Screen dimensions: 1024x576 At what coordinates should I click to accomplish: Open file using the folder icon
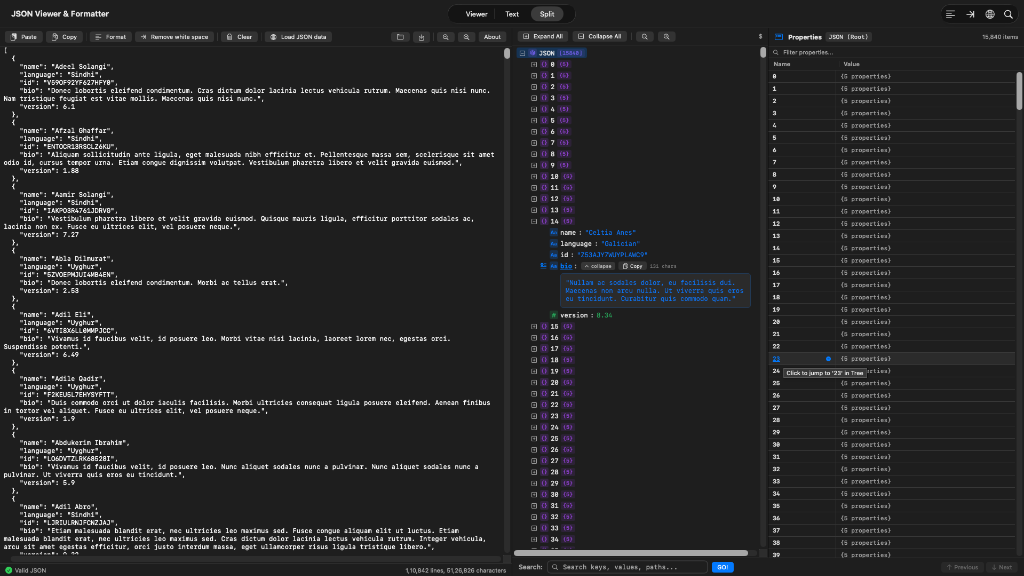400,37
